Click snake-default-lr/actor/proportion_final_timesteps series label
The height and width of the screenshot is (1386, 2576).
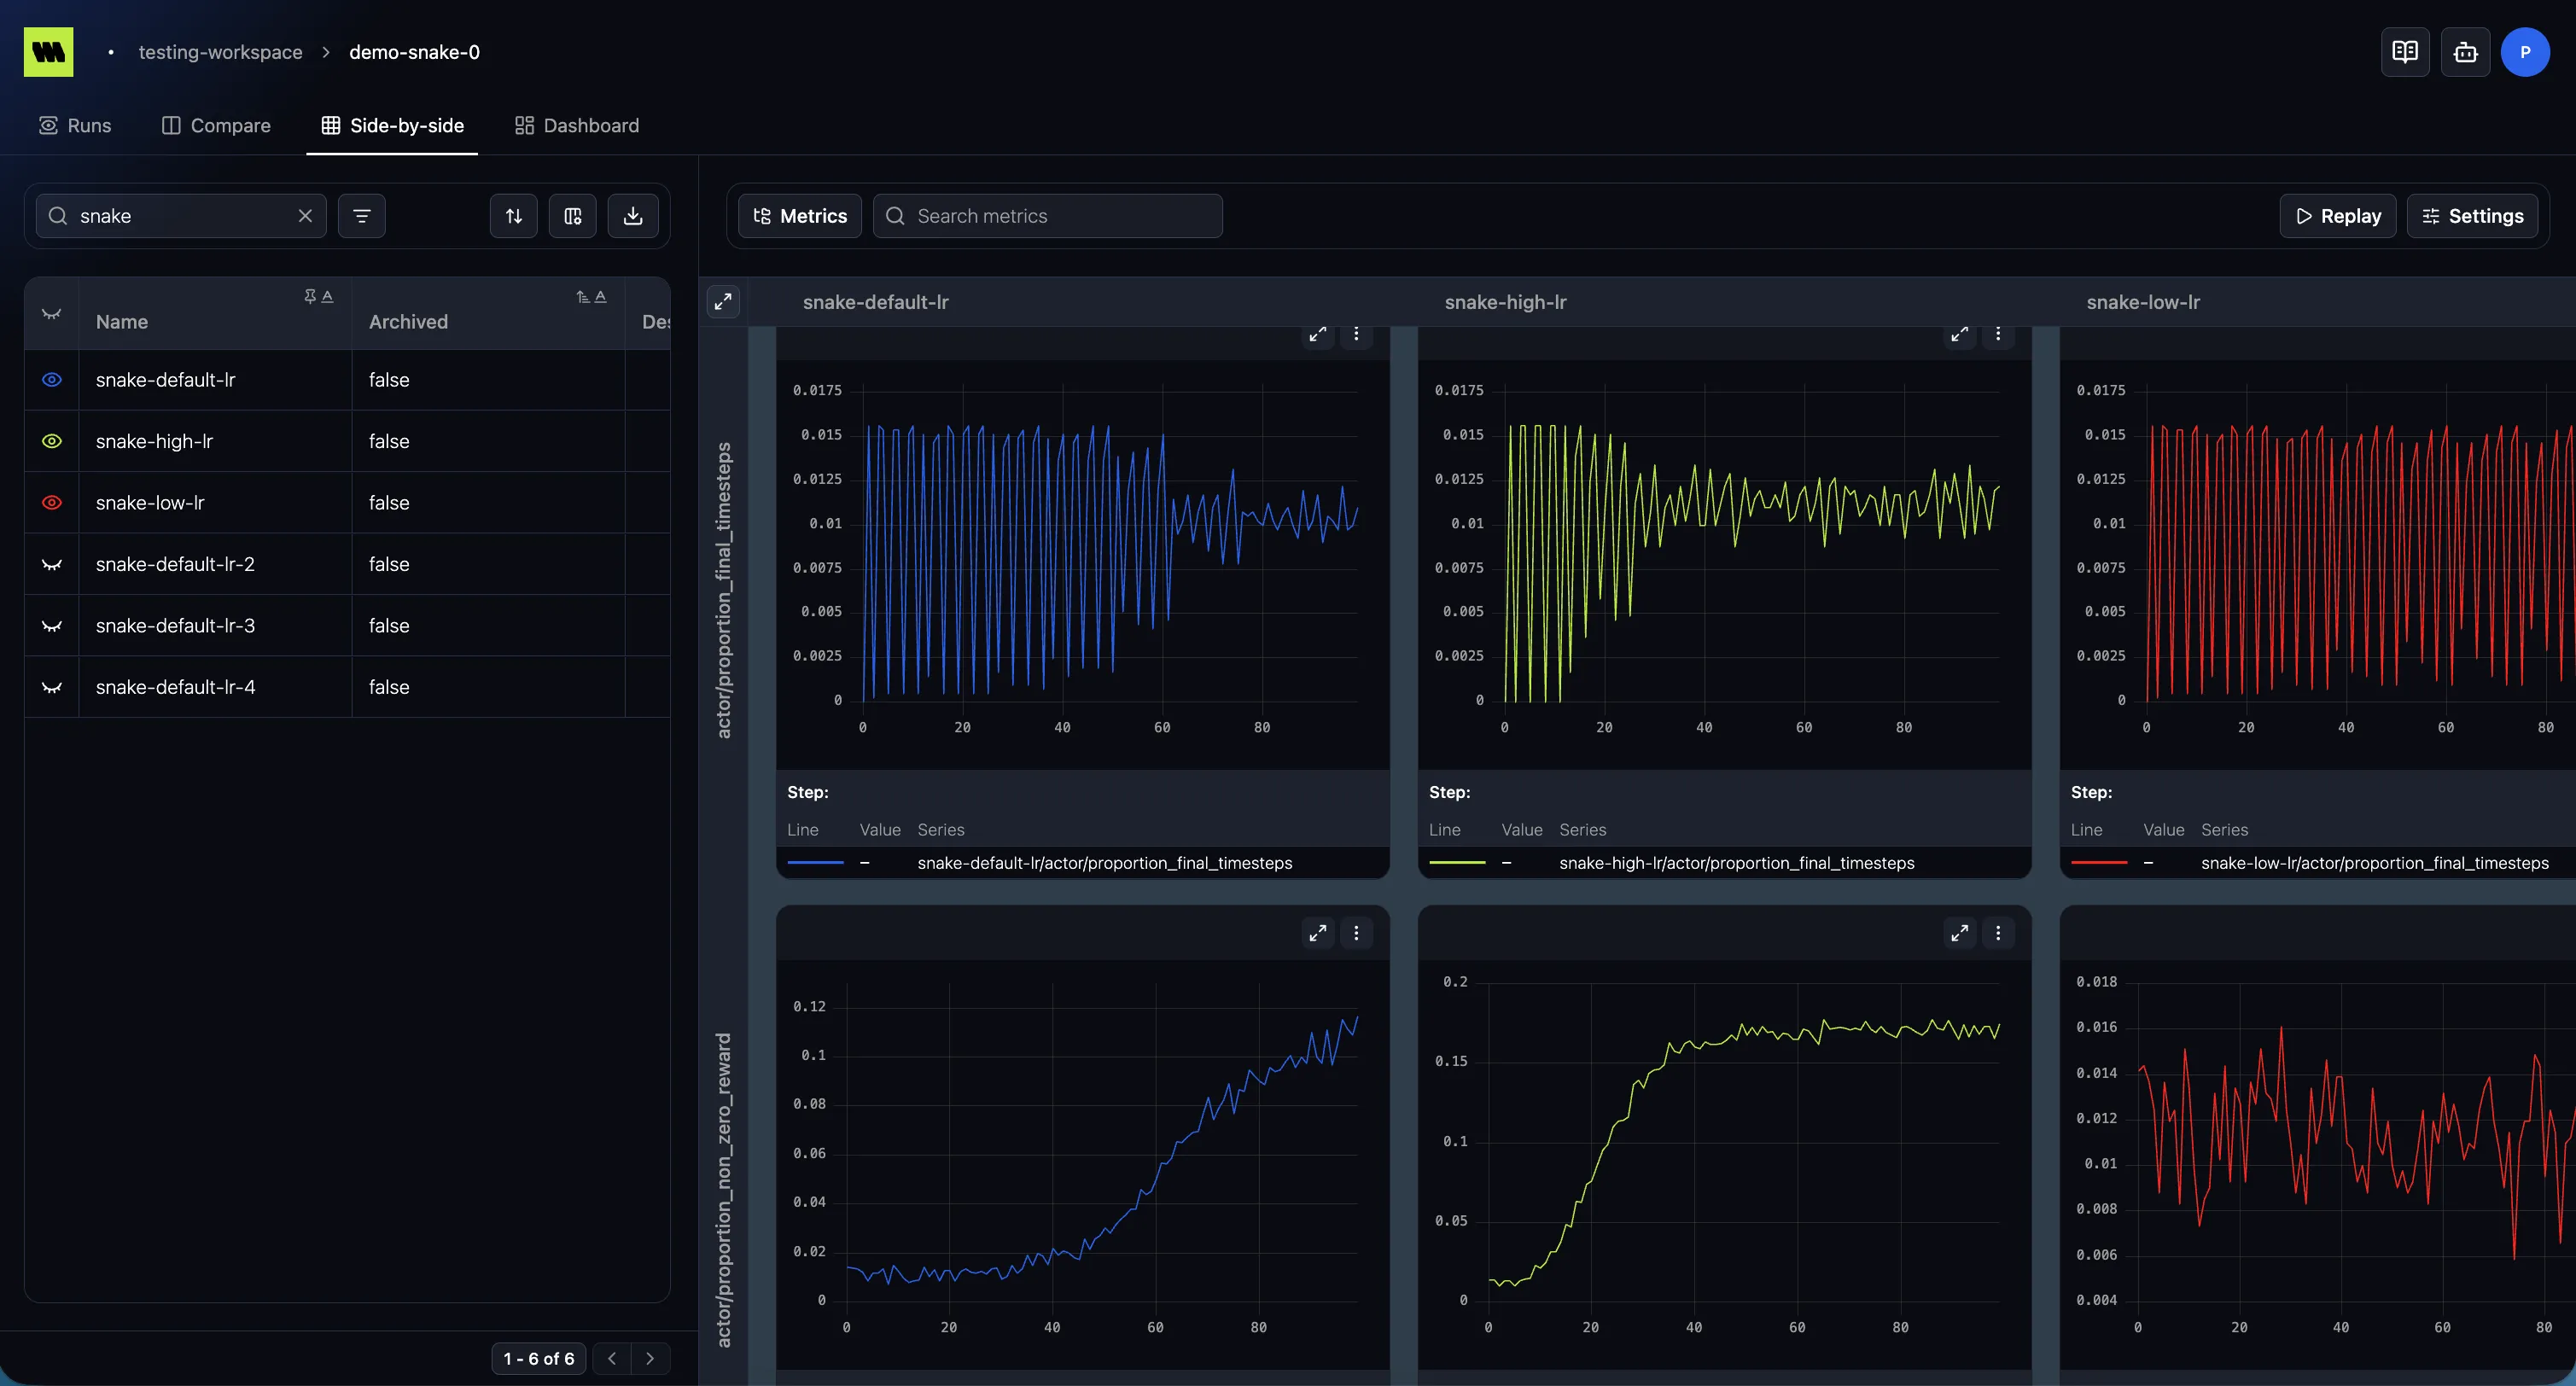(1105, 863)
